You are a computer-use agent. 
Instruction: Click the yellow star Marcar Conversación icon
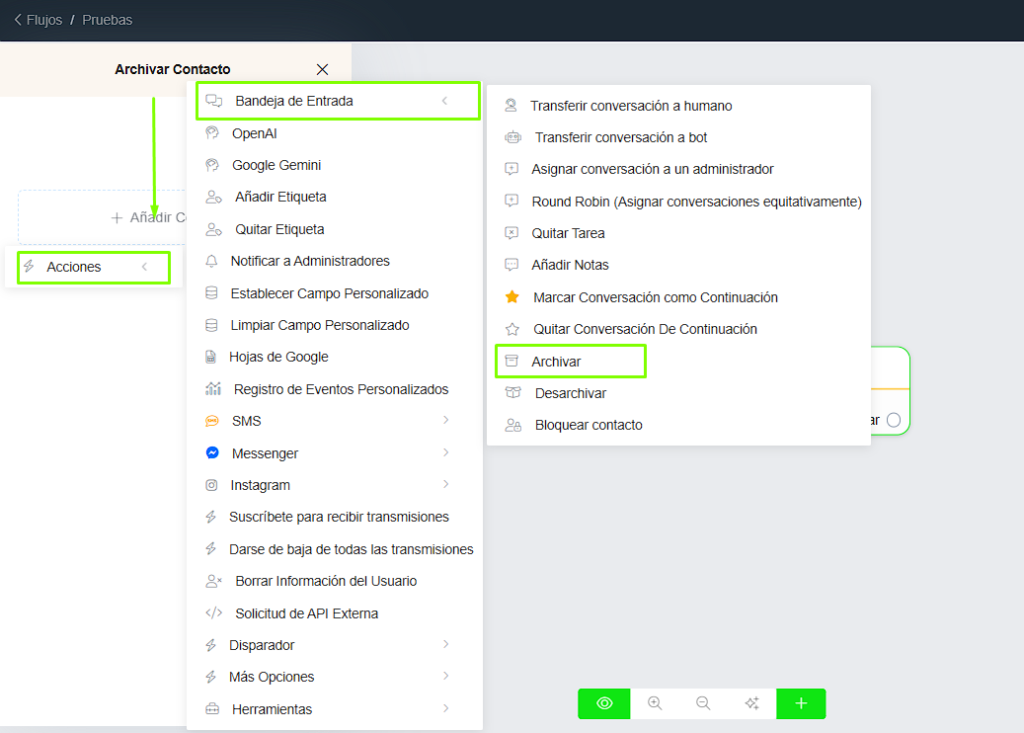[x=512, y=297]
